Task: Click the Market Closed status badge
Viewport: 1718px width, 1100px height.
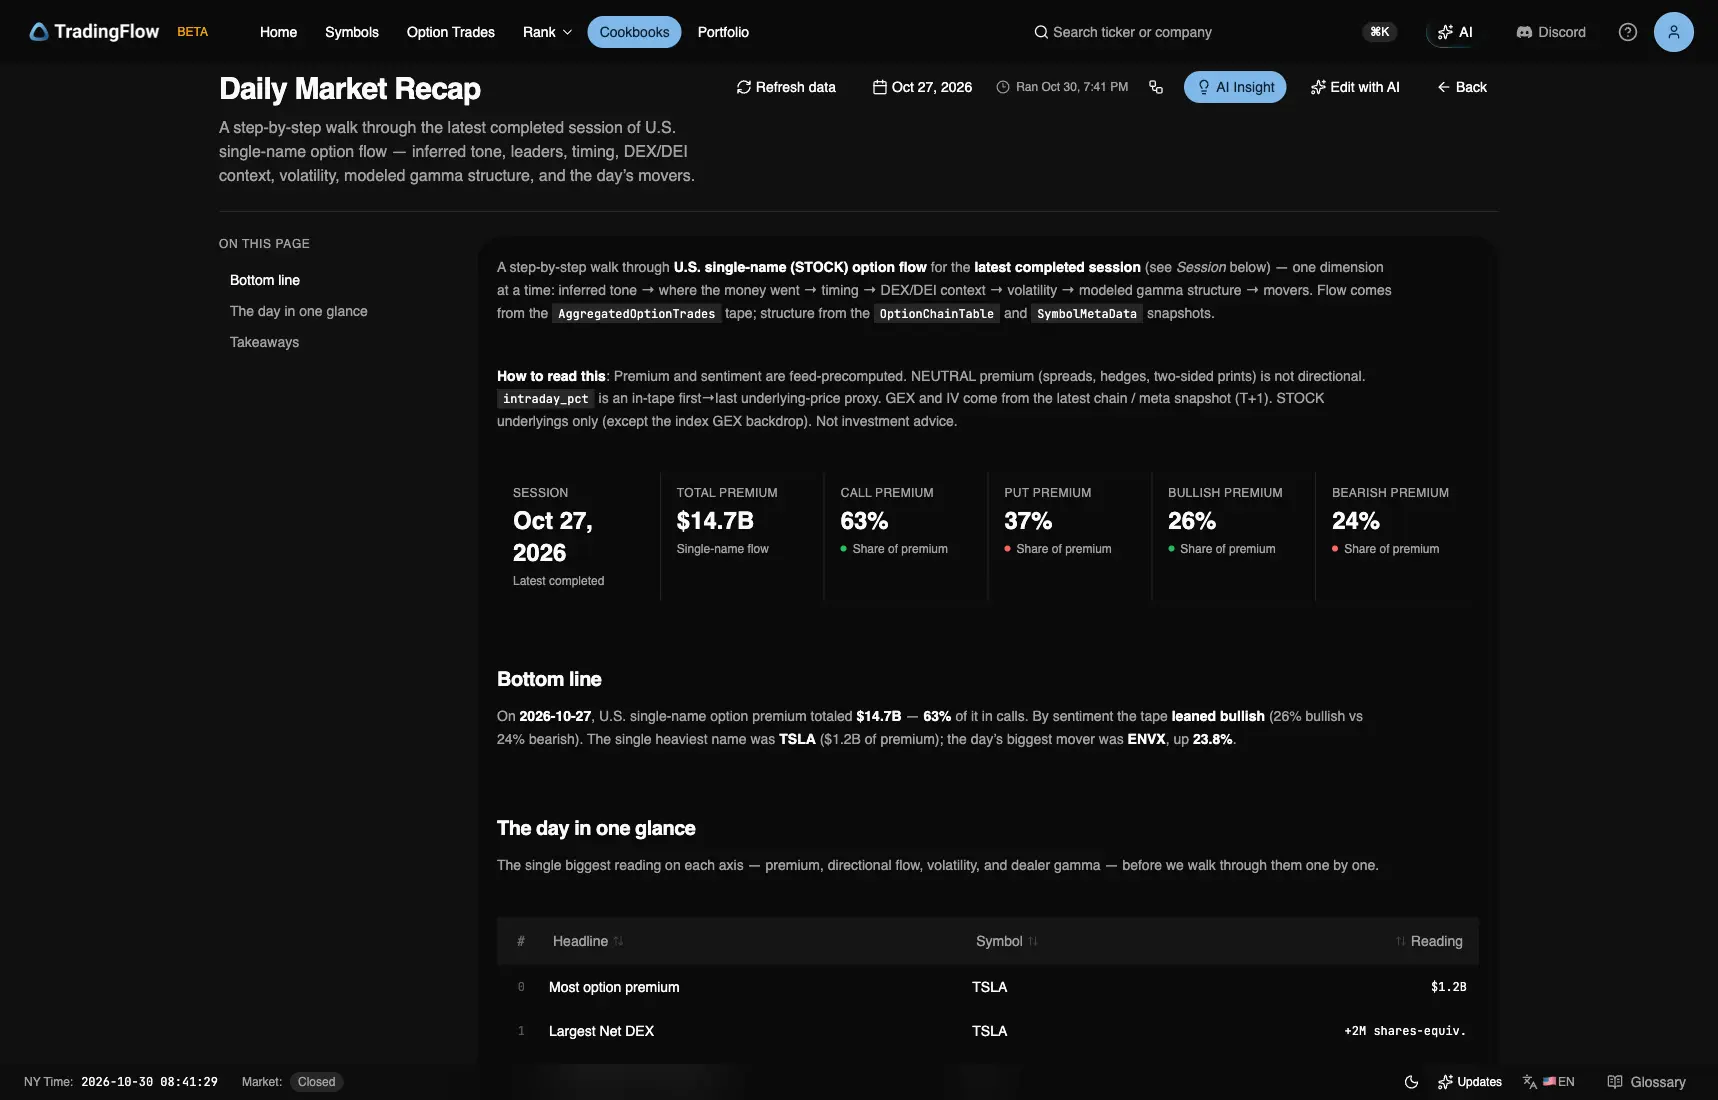Action: [316, 1082]
